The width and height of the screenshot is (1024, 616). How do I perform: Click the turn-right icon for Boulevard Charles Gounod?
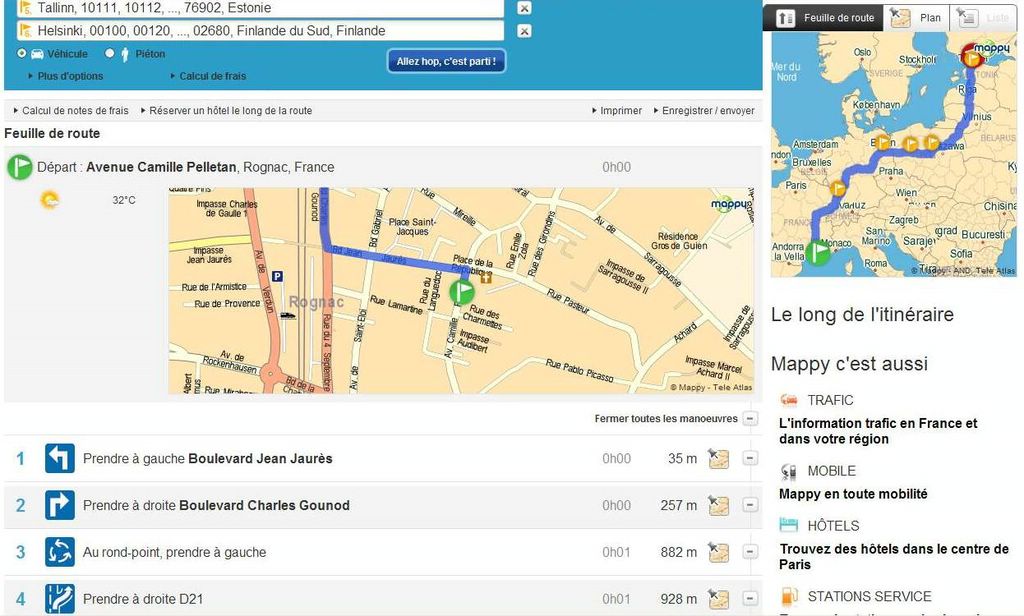point(59,506)
